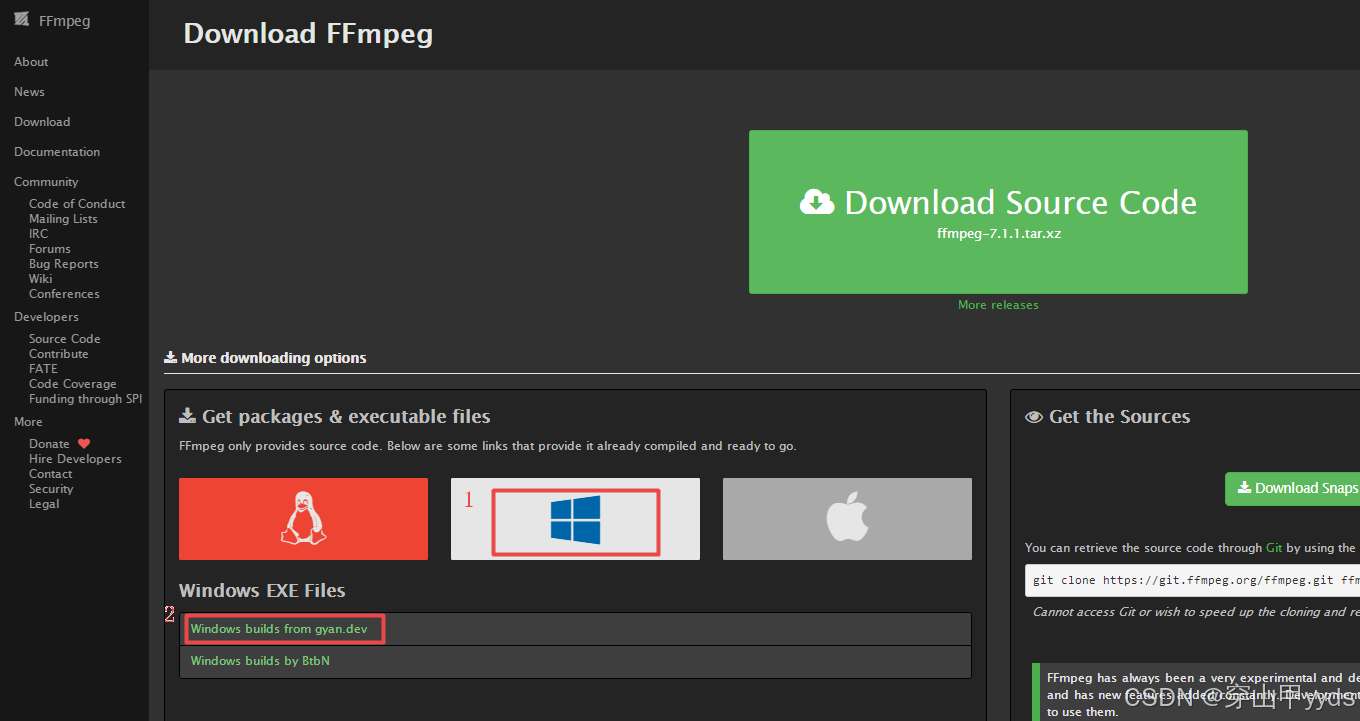Go to Download sidebar item
Image resolution: width=1360 pixels, height=721 pixels.
pos(42,122)
